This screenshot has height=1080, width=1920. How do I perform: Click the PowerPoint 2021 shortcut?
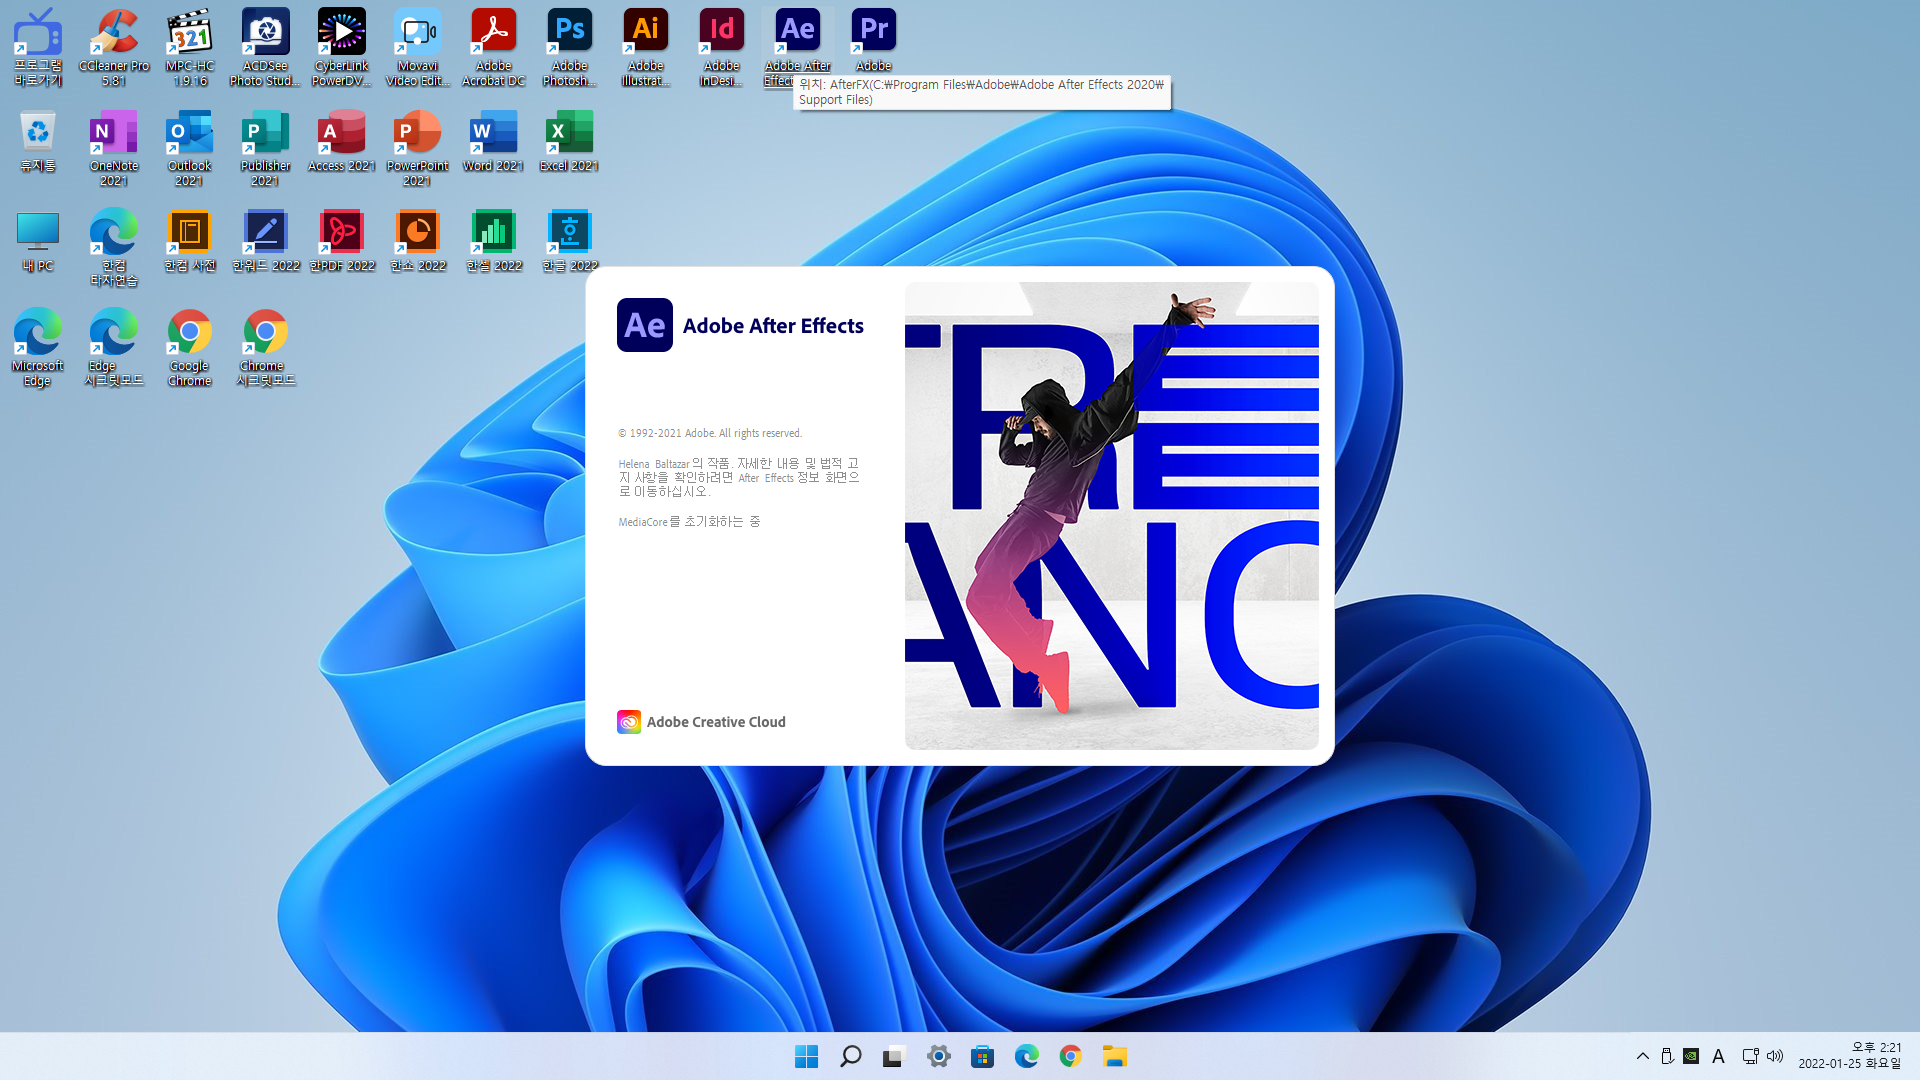[x=417, y=133]
